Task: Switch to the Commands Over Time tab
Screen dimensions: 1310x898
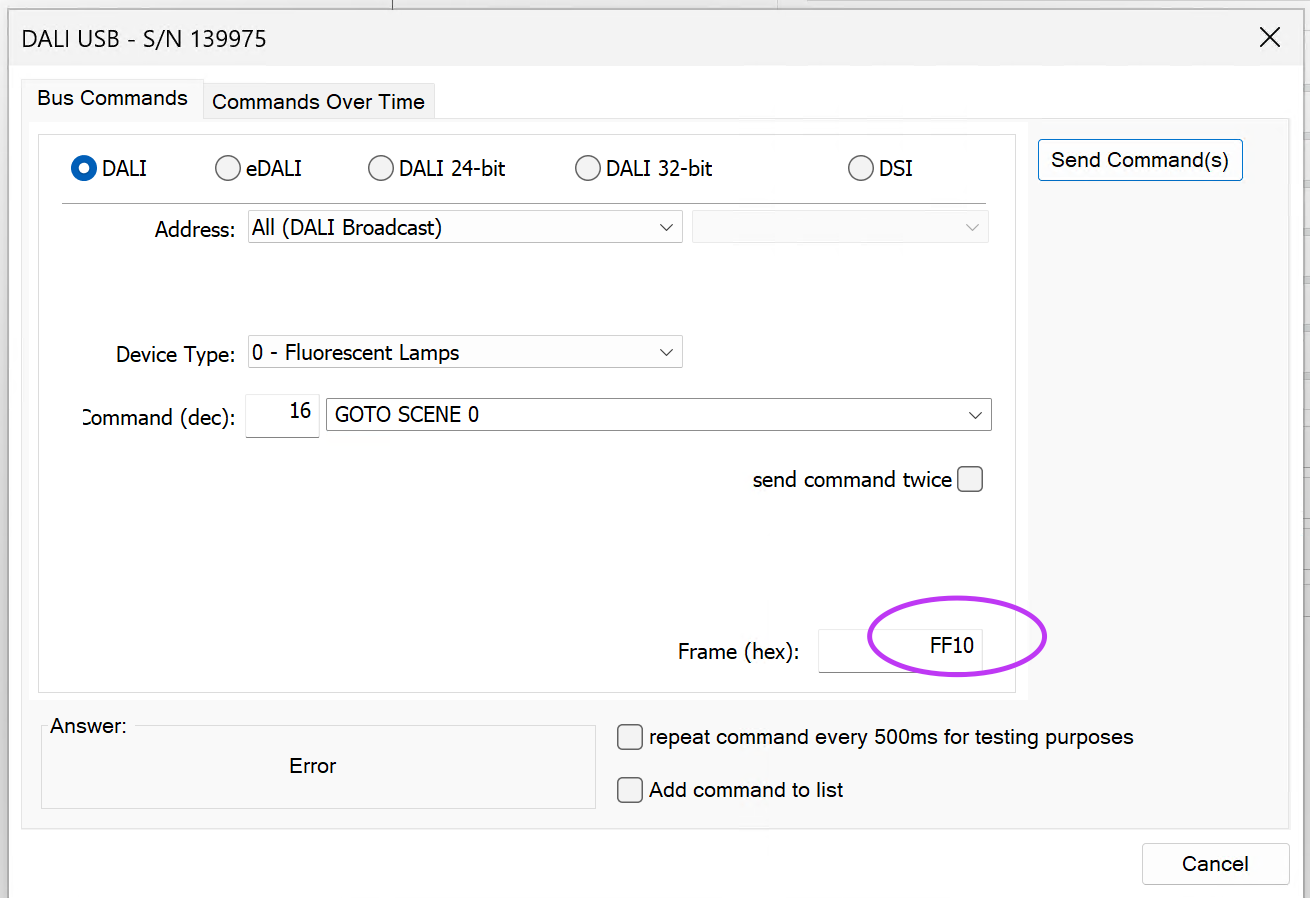Action: pyautogui.click(x=318, y=102)
